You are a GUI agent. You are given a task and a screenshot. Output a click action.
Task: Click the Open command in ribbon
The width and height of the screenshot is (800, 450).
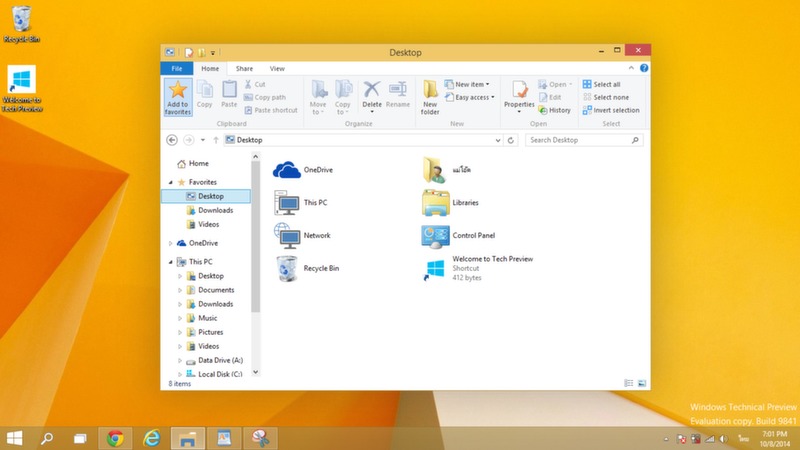point(555,84)
